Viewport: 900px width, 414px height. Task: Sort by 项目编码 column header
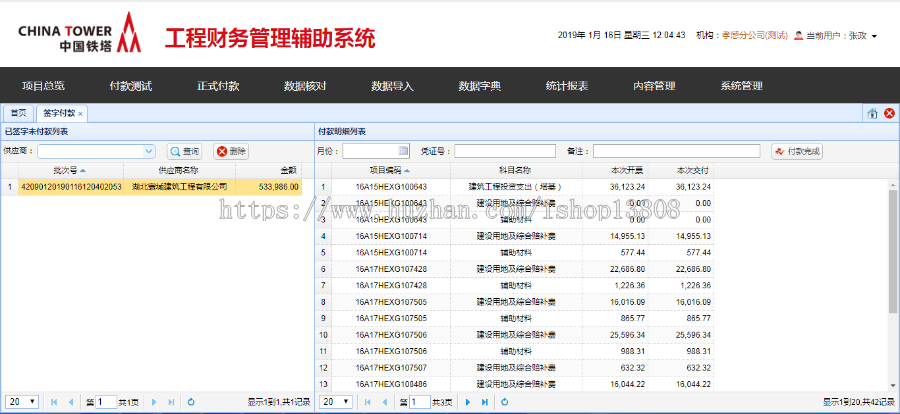tap(390, 171)
